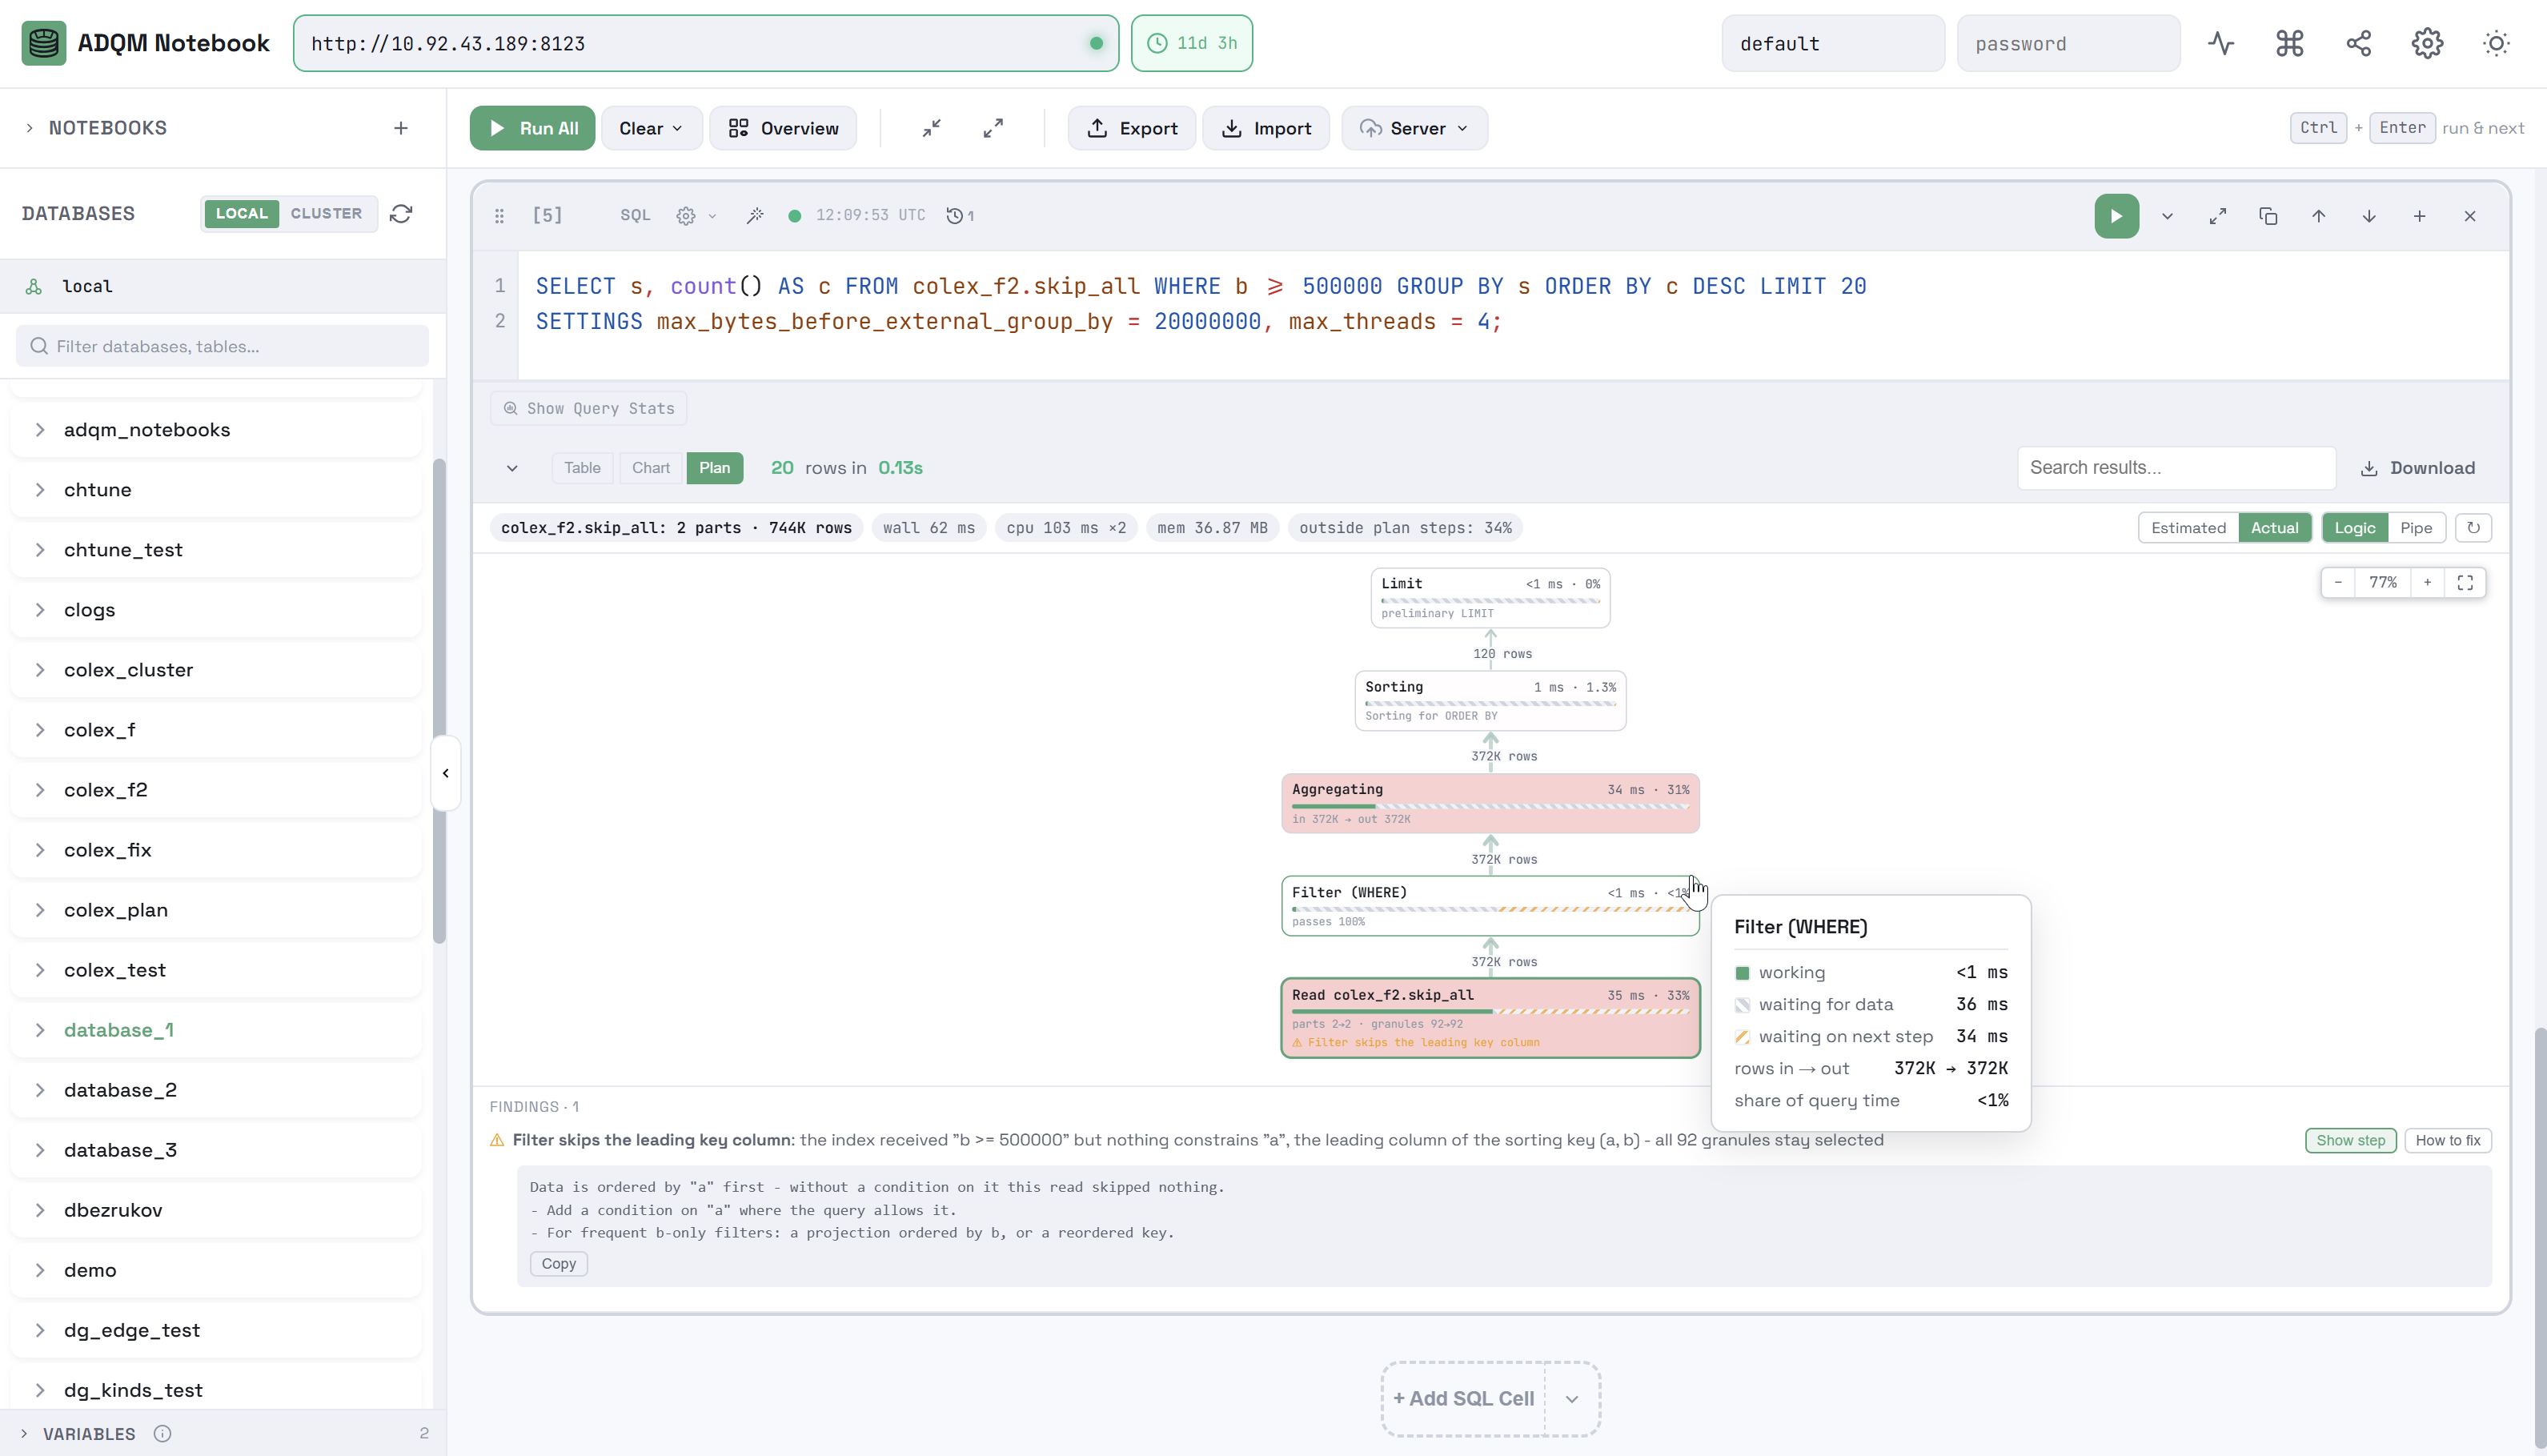The width and height of the screenshot is (2547, 1456).
Task: Open run options chevron beside play
Action: [x=2167, y=216]
